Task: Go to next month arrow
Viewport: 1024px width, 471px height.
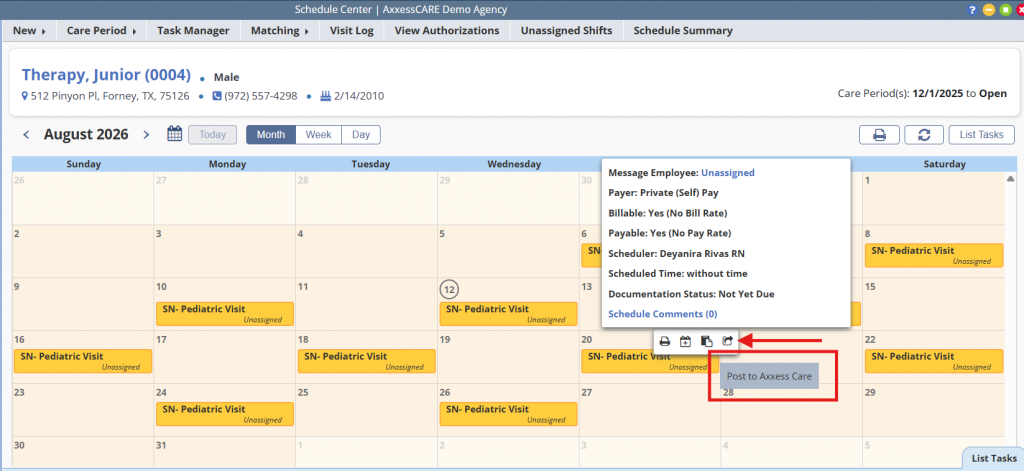Action: [x=146, y=135]
